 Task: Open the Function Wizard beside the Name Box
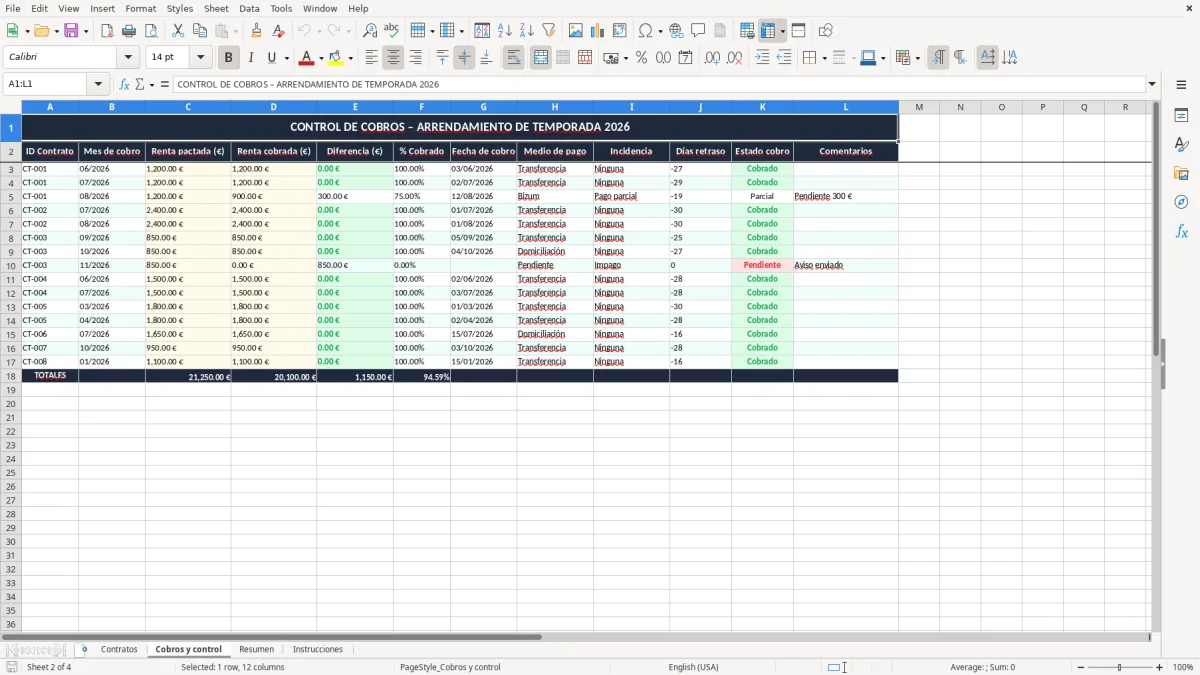click(x=125, y=84)
